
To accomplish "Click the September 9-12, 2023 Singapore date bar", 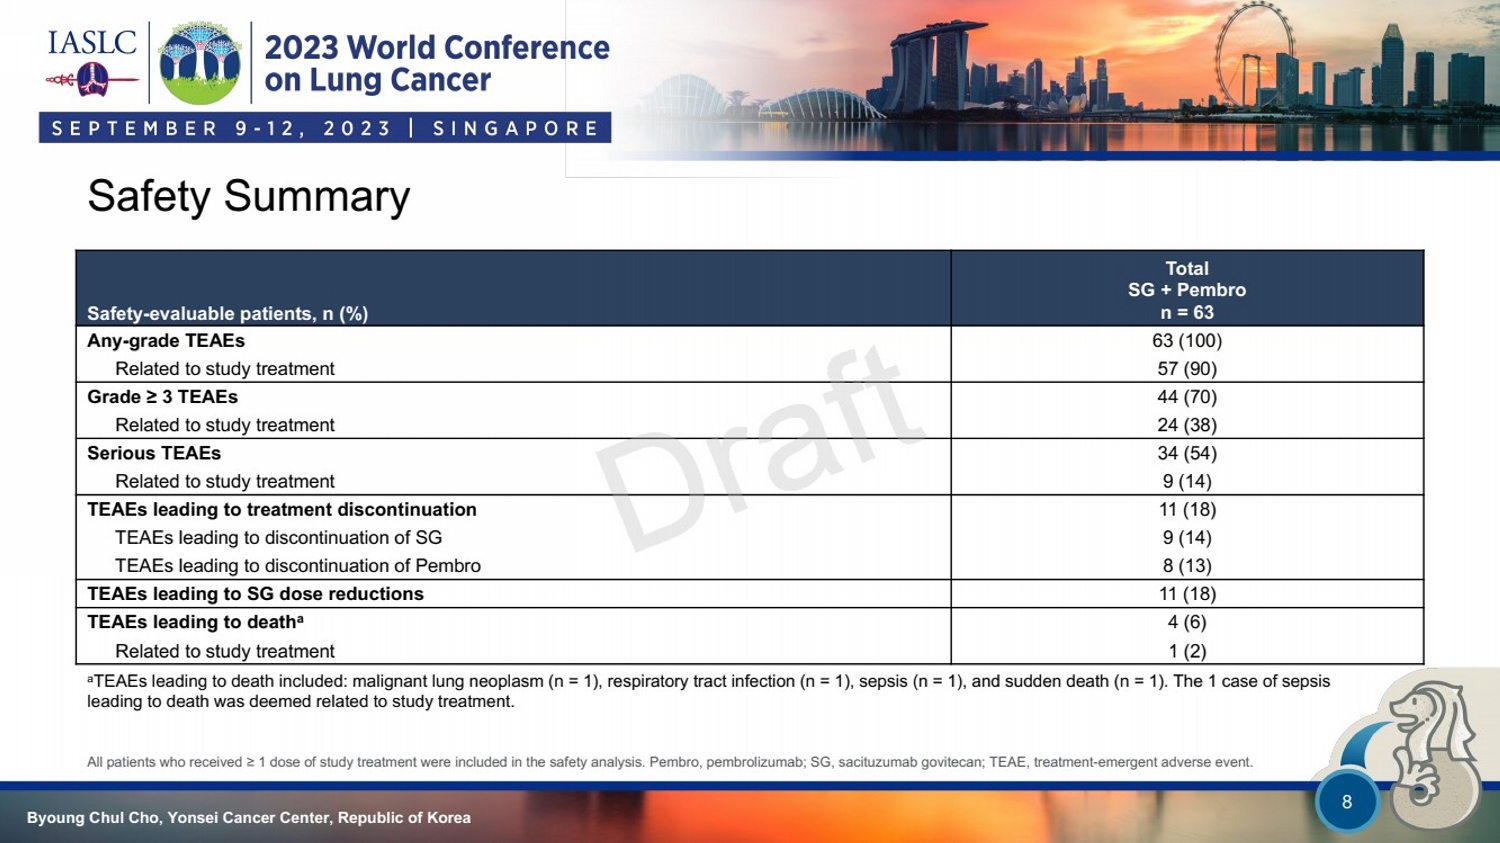I will 325,128.
